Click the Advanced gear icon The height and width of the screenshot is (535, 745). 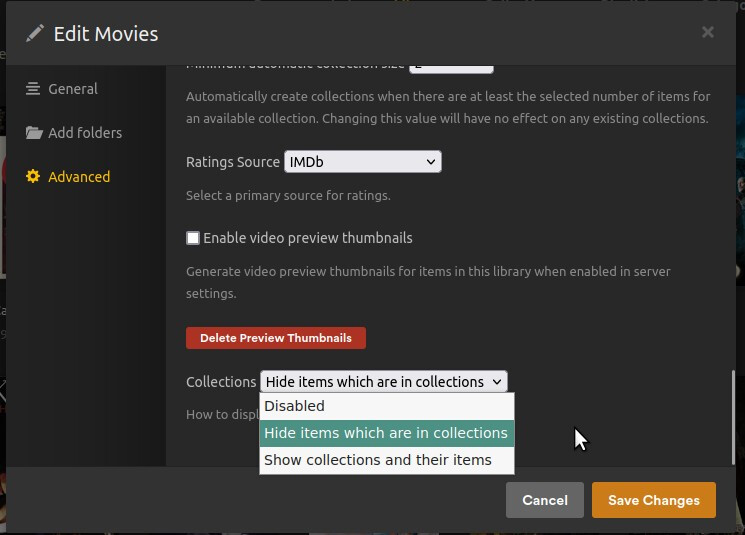tap(33, 176)
